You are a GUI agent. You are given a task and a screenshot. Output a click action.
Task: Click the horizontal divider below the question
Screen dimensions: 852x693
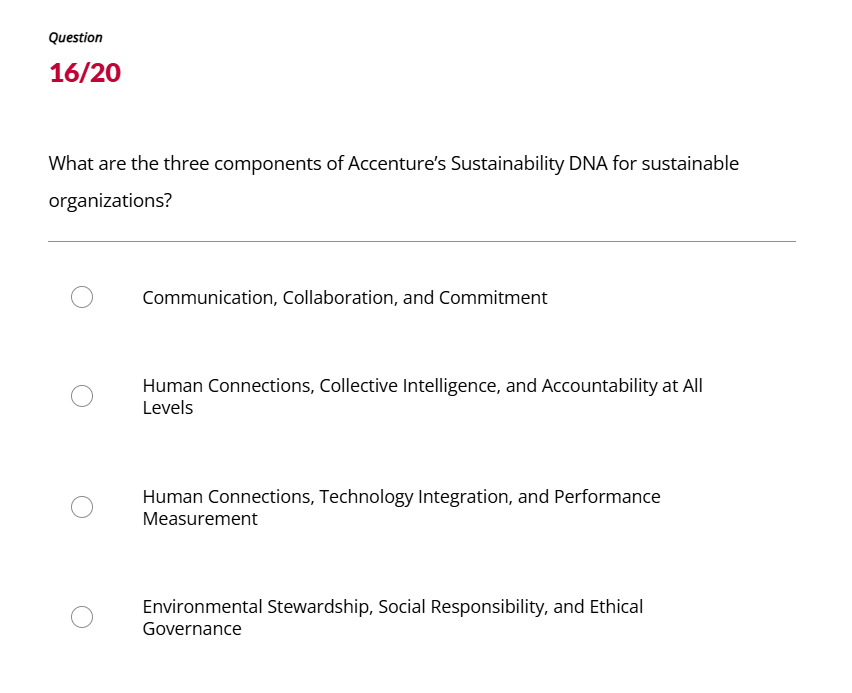pos(422,239)
